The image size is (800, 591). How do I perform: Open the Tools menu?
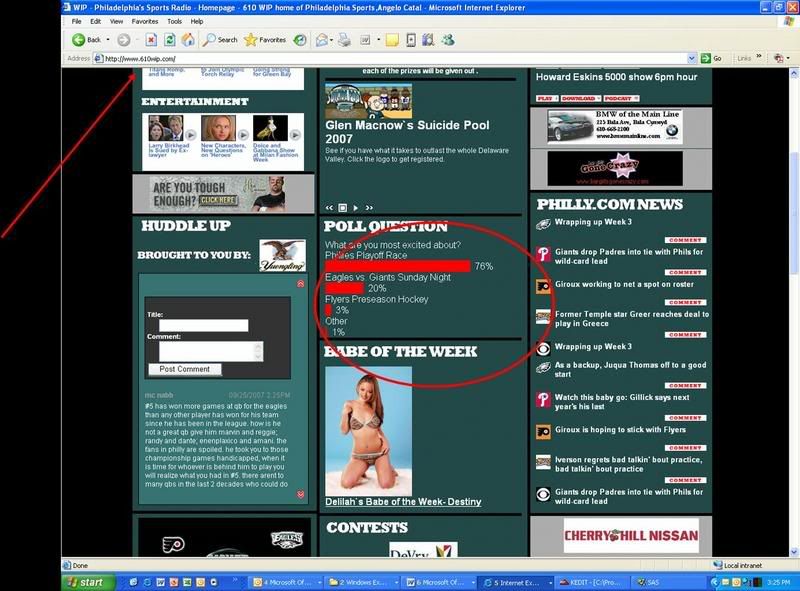point(174,21)
